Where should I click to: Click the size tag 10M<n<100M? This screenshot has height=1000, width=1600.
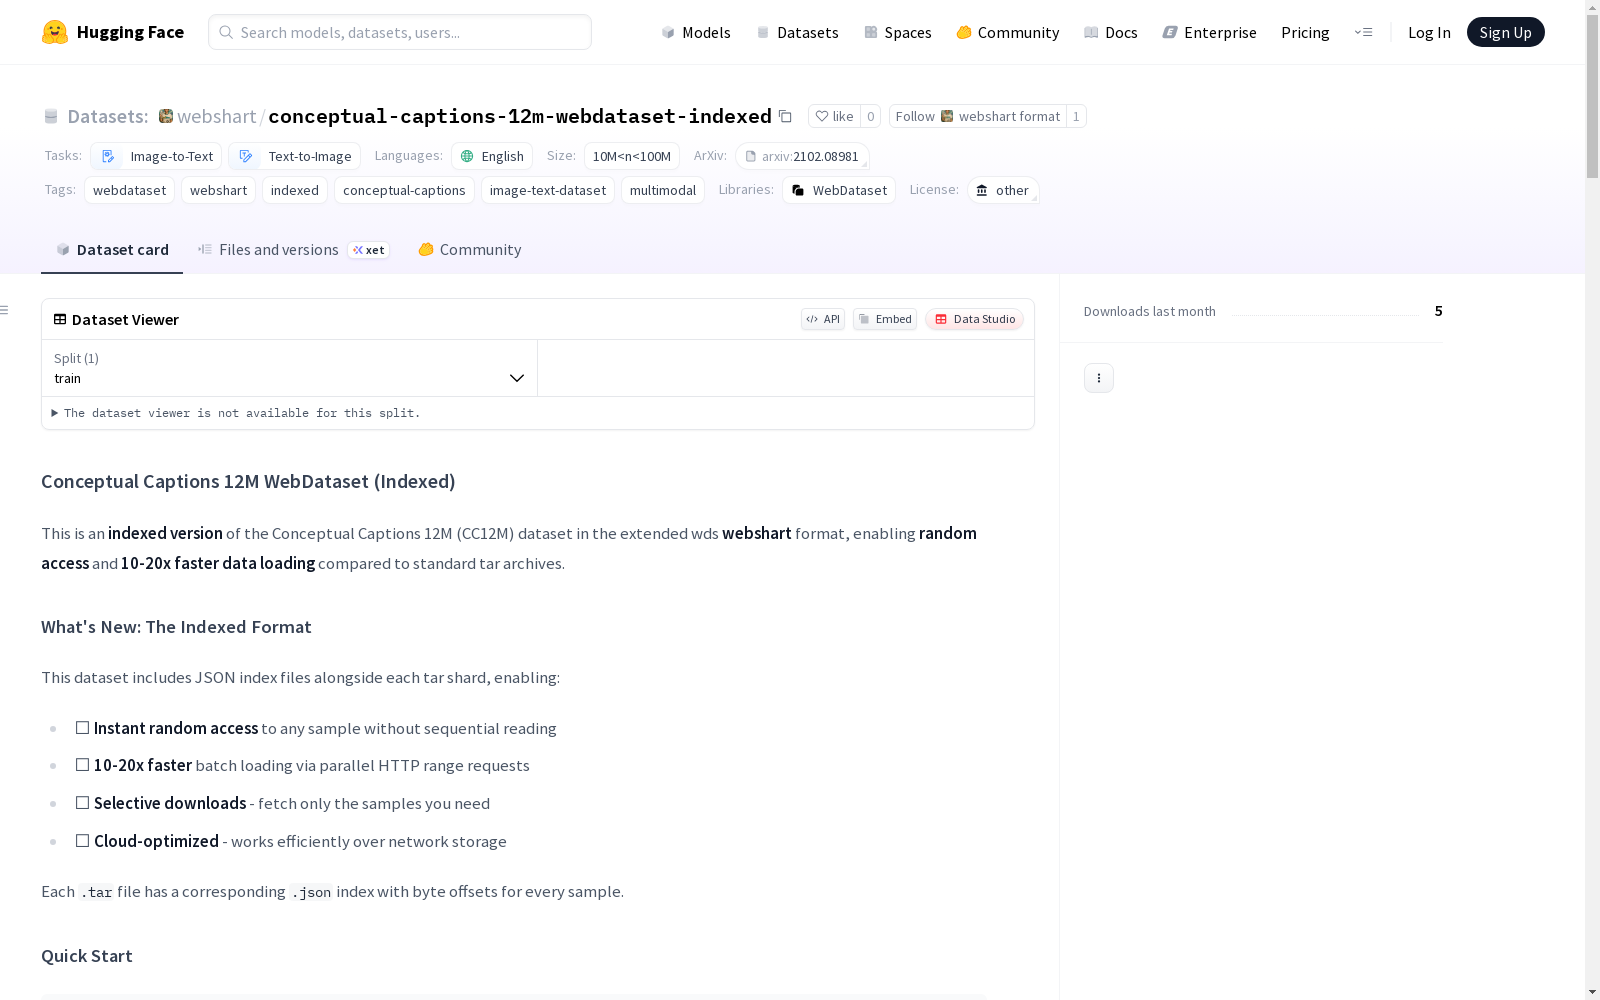point(632,156)
